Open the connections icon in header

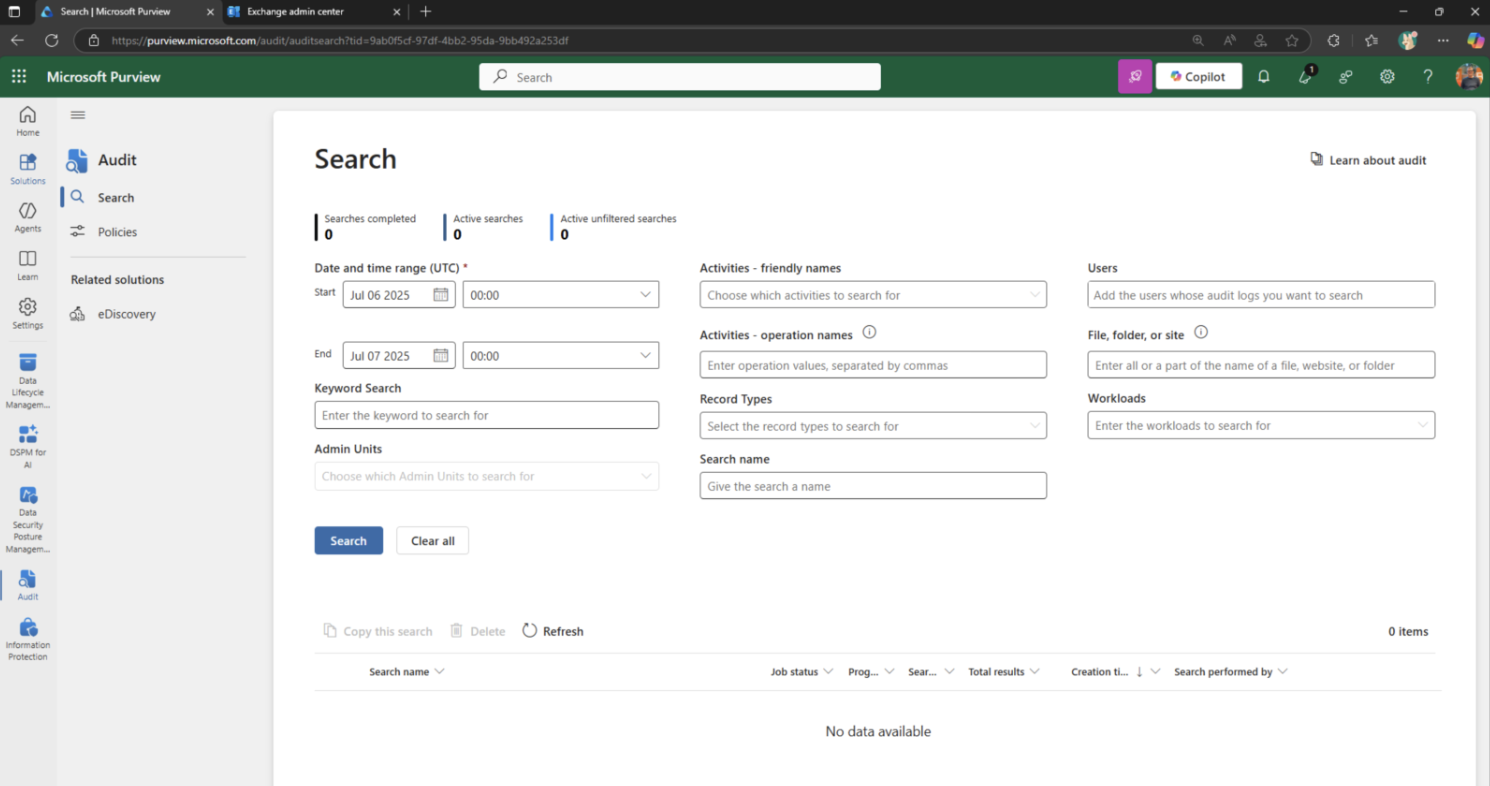click(1346, 77)
